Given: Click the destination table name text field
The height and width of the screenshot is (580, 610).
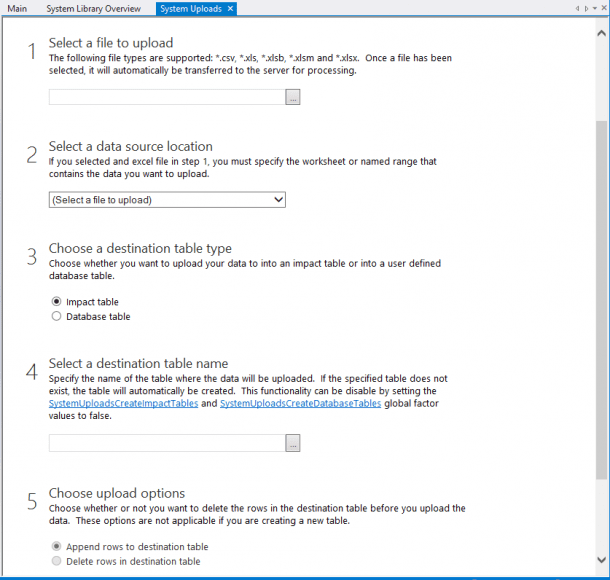Looking at the screenshot, I should (166, 443).
